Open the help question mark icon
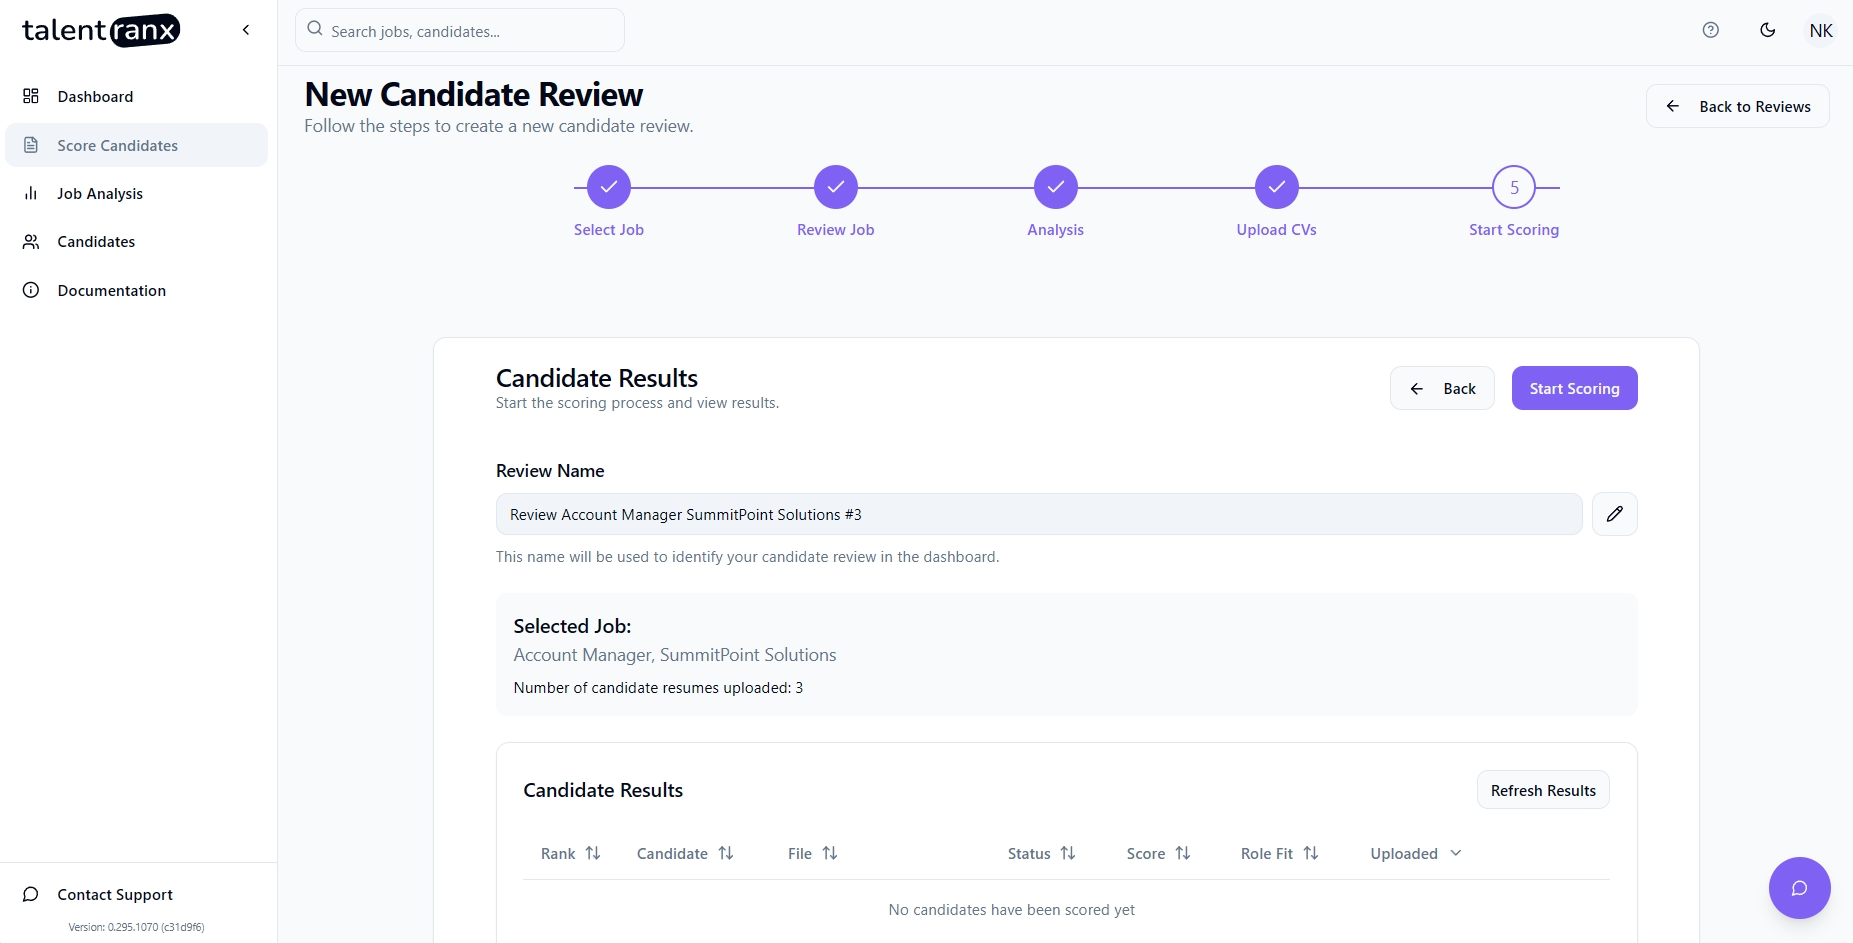The width and height of the screenshot is (1853, 943). tap(1710, 30)
